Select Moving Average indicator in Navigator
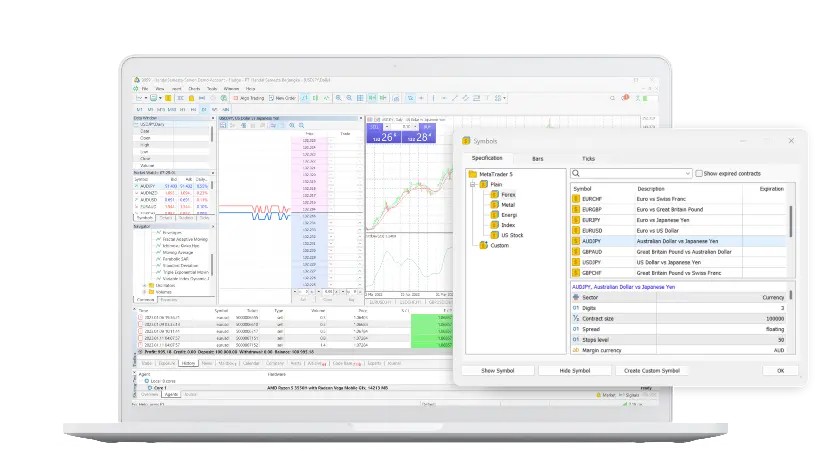This screenshot has height=473, width=822. click(175, 253)
